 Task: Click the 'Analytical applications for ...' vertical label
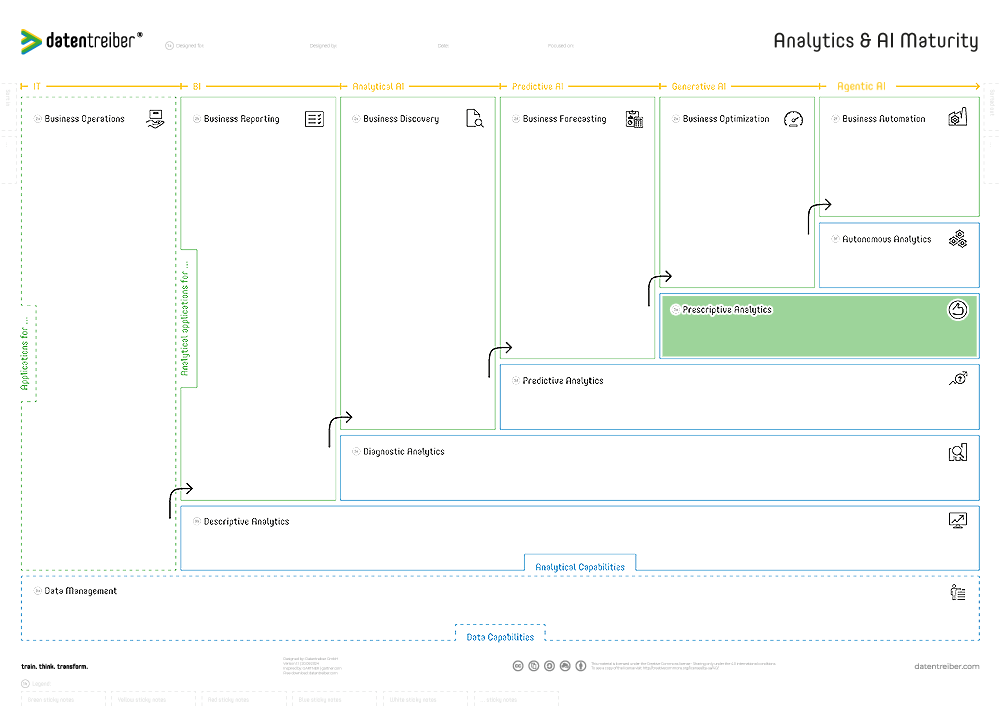click(x=184, y=318)
